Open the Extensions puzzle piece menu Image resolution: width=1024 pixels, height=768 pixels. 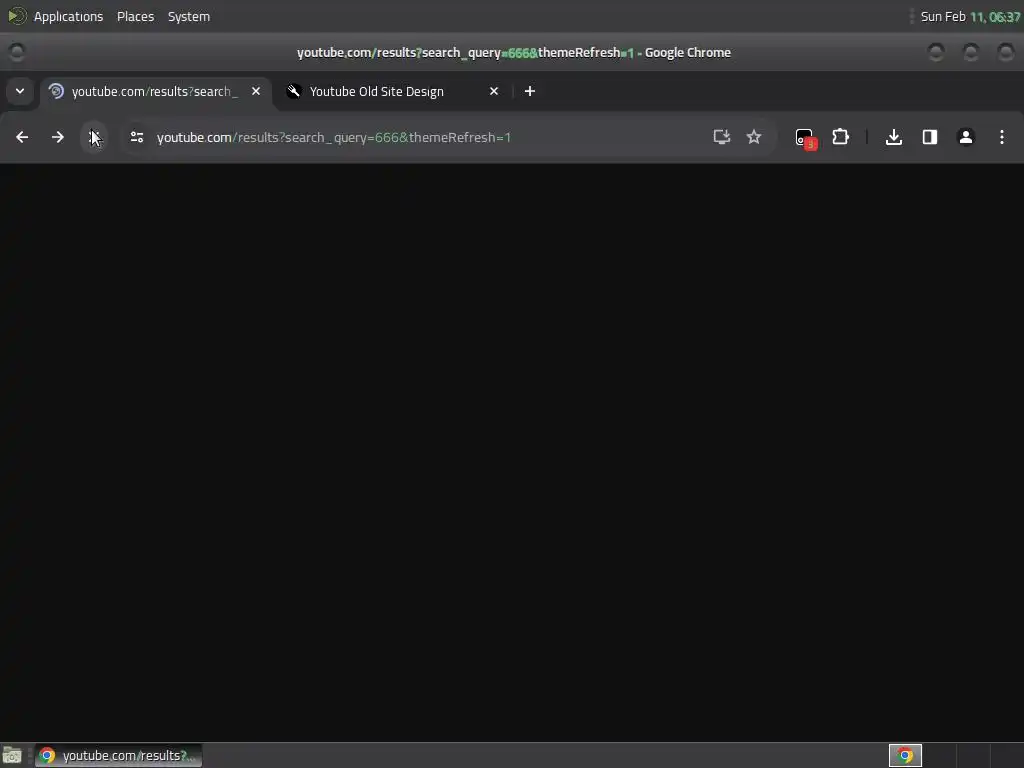[x=840, y=137]
